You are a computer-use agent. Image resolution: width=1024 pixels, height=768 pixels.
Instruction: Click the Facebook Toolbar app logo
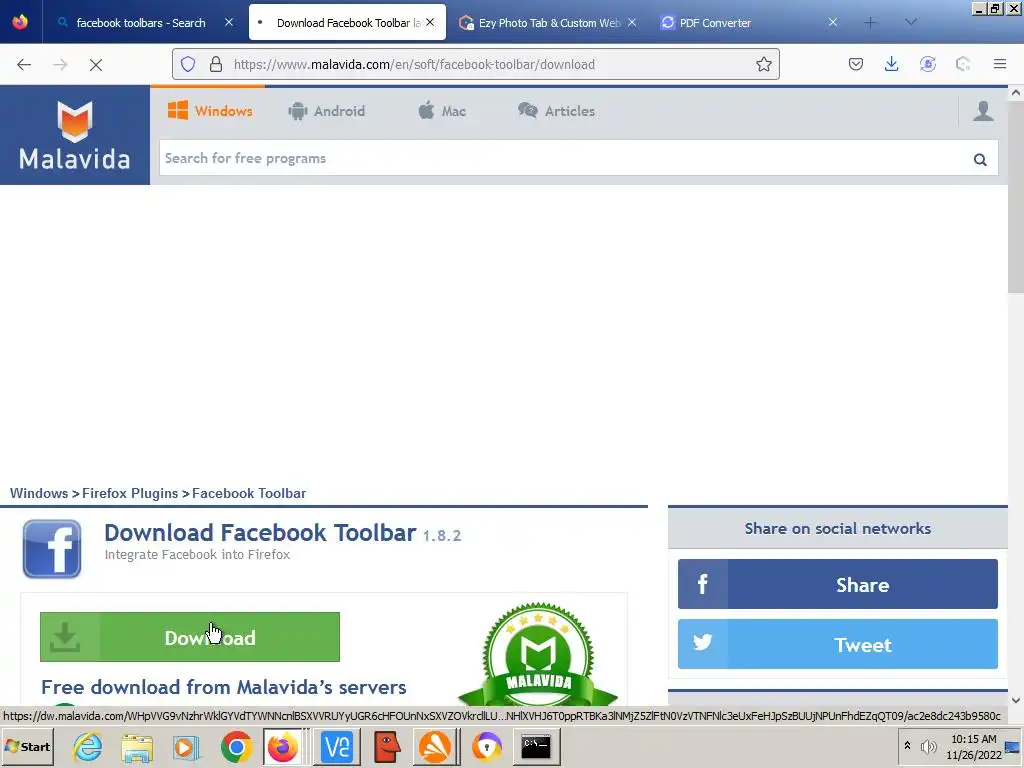point(52,549)
